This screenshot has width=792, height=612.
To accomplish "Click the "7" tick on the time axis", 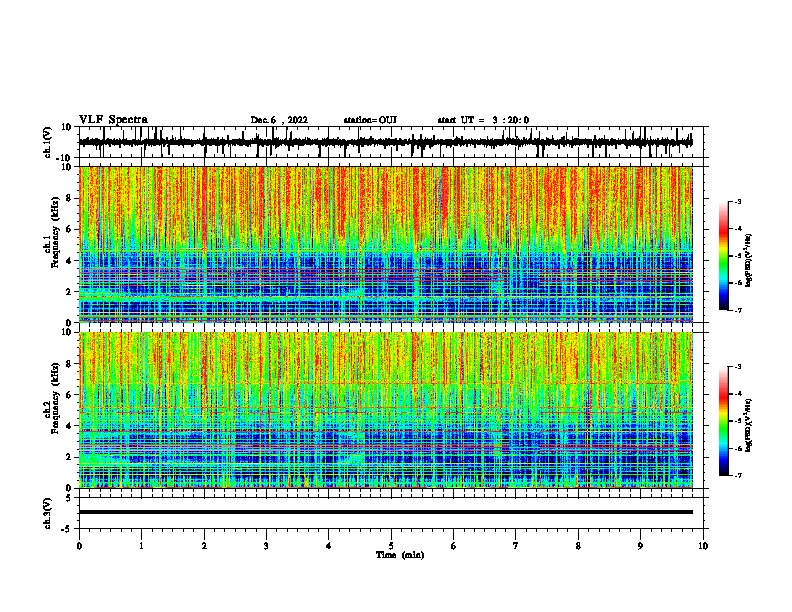I will (516, 546).
